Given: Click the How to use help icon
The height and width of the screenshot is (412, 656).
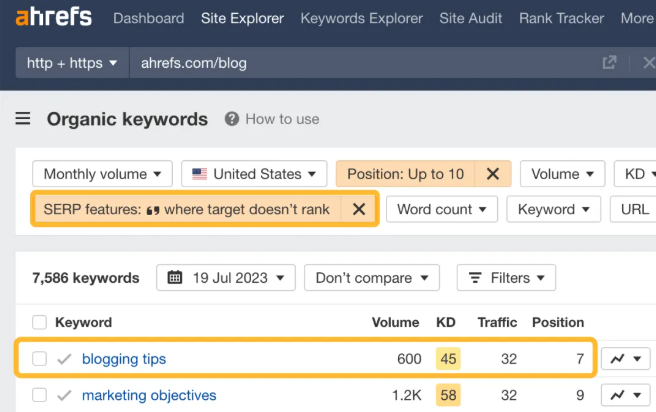Looking at the screenshot, I should pos(232,119).
